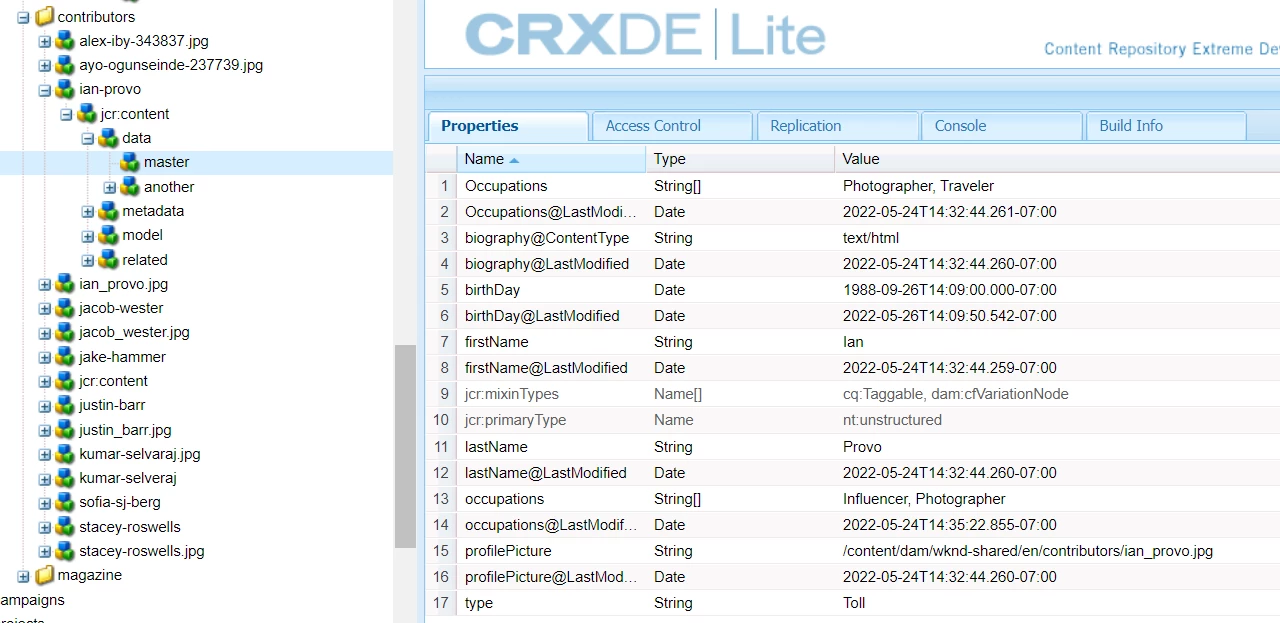Select the profilePicture path value
This screenshot has height=623, width=1280.
pyautogui.click(x=1028, y=551)
